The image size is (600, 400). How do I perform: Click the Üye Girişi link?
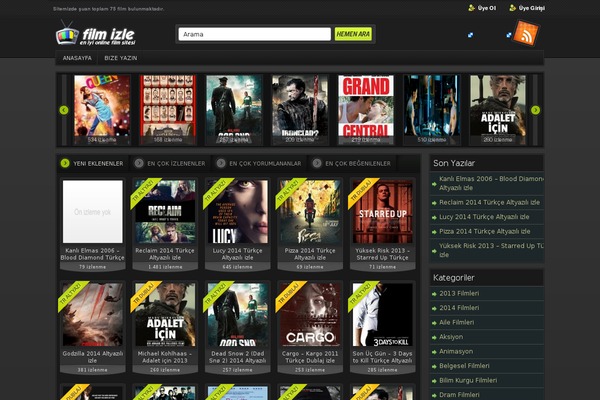pyautogui.click(x=532, y=8)
